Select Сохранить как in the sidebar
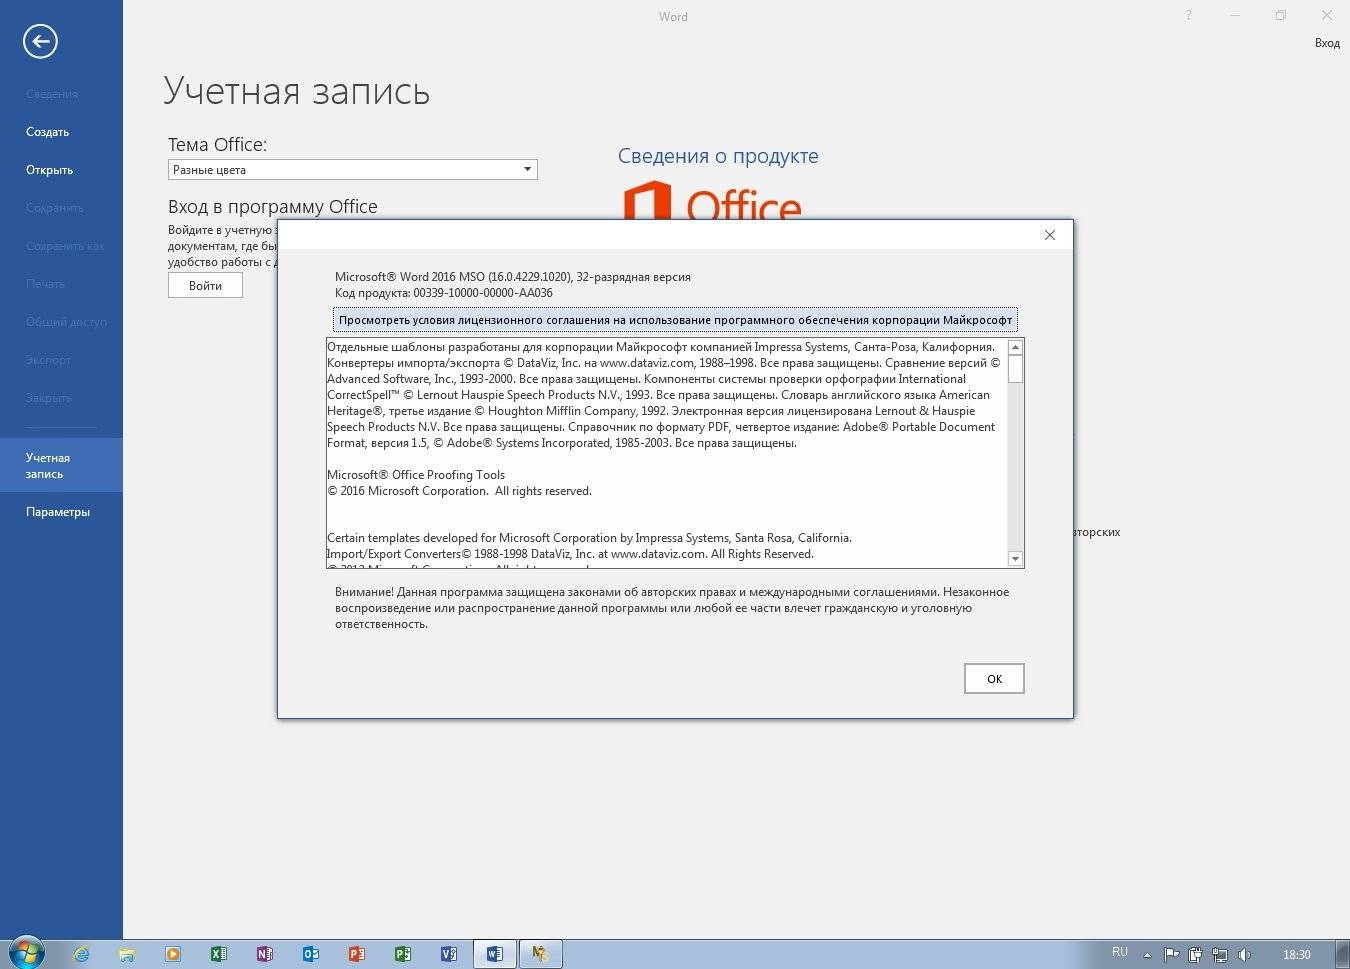 point(65,246)
